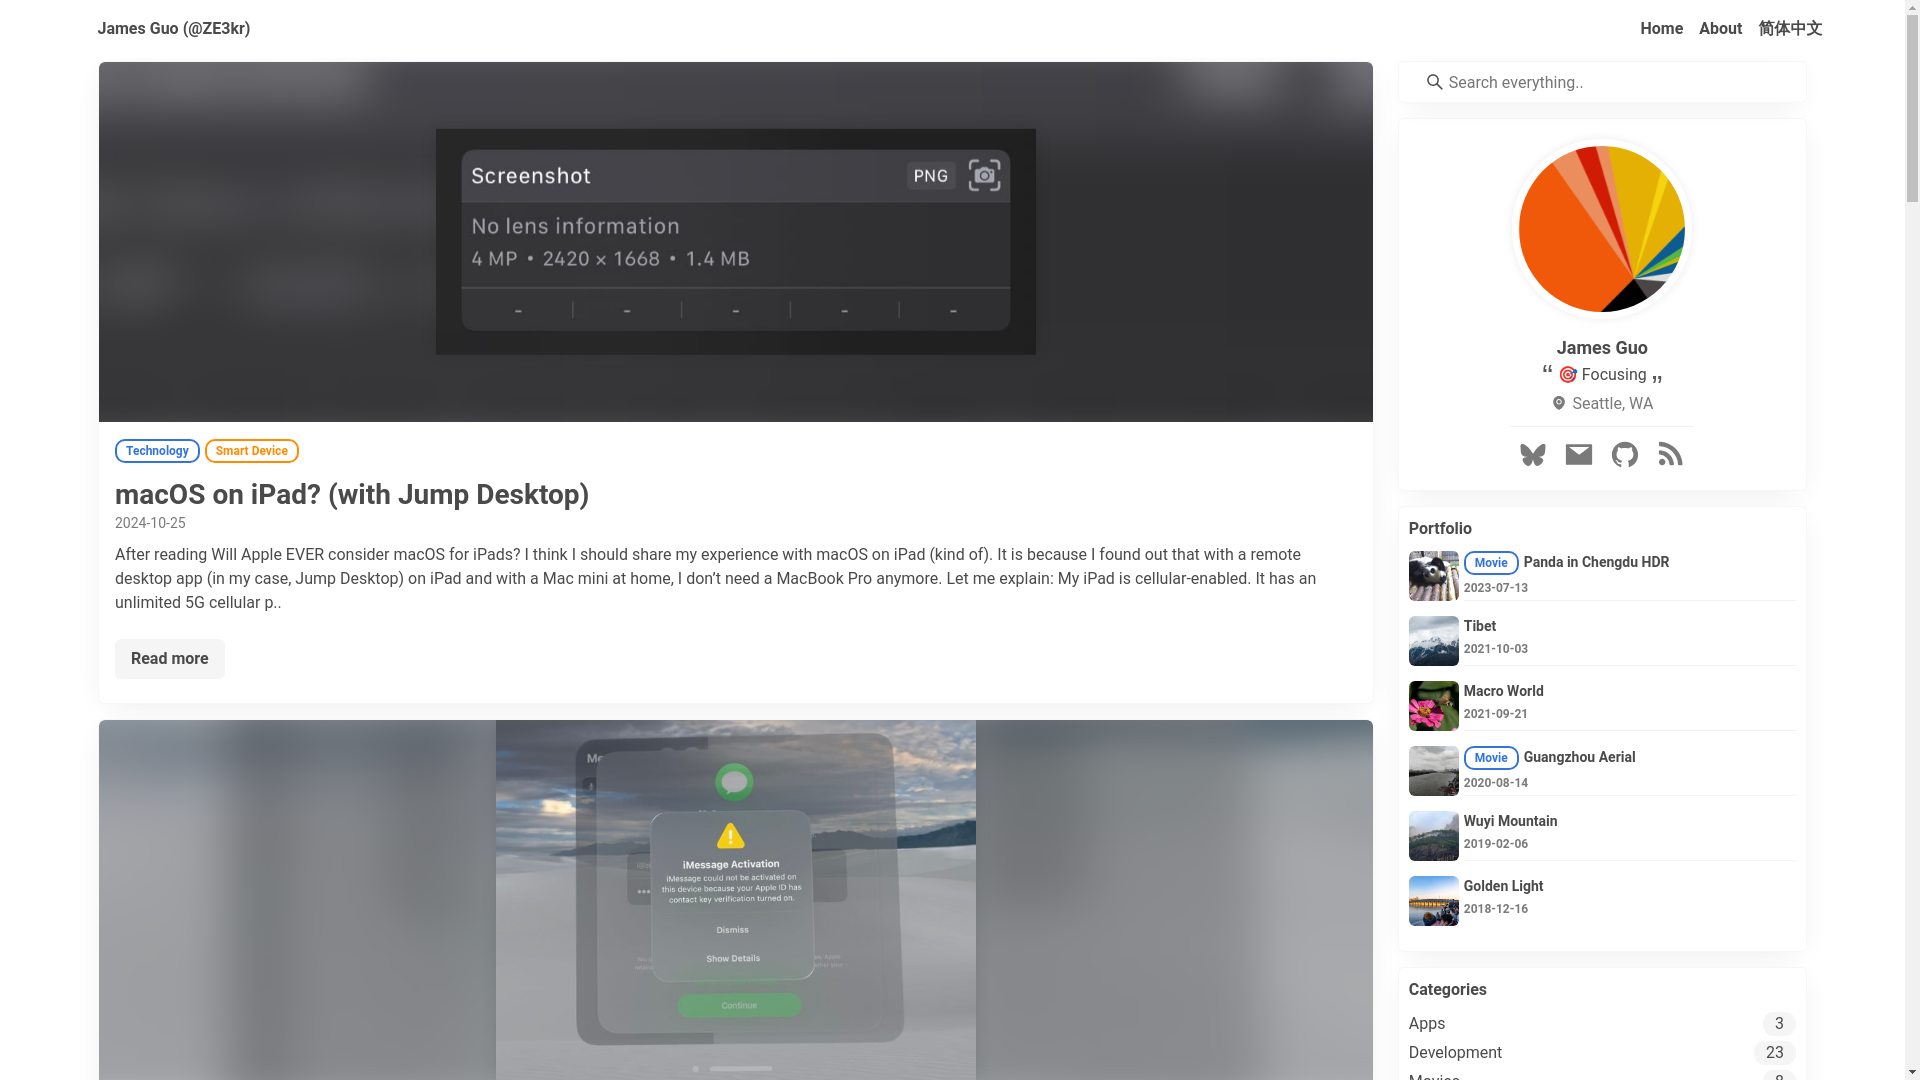Click the 2021-10-03 date under Tibet
The width and height of the screenshot is (1920, 1080).
coord(1496,649)
